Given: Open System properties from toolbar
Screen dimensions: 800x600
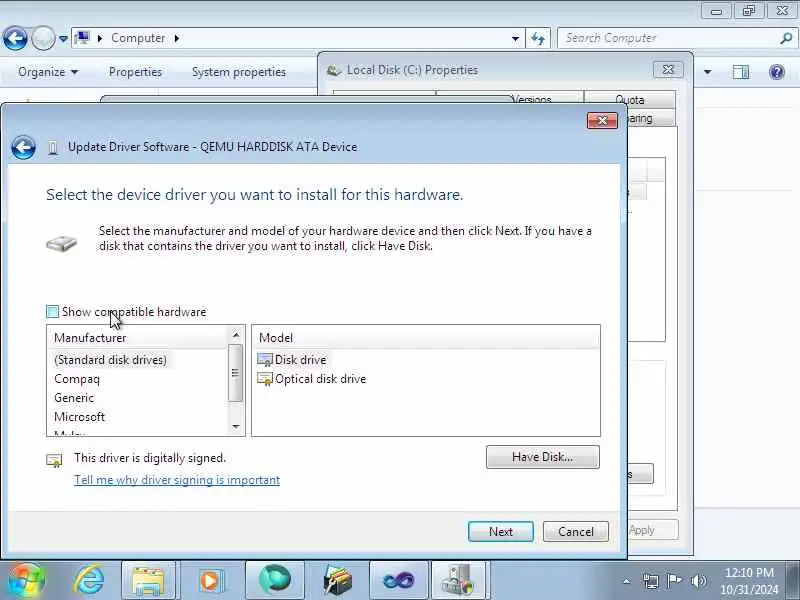Looking at the screenshot, I should [239, 72].
